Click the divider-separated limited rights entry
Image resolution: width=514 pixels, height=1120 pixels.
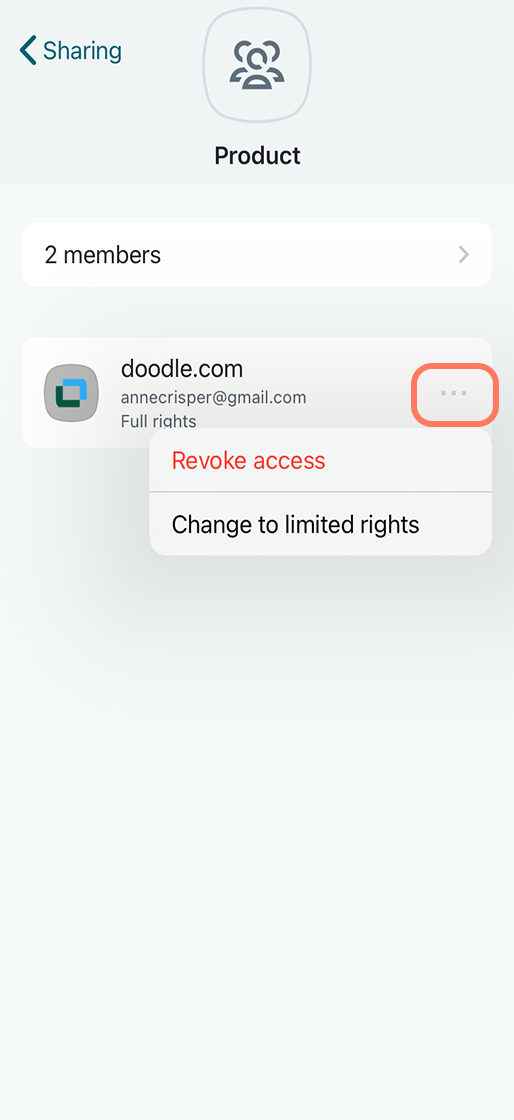point(321,524)
